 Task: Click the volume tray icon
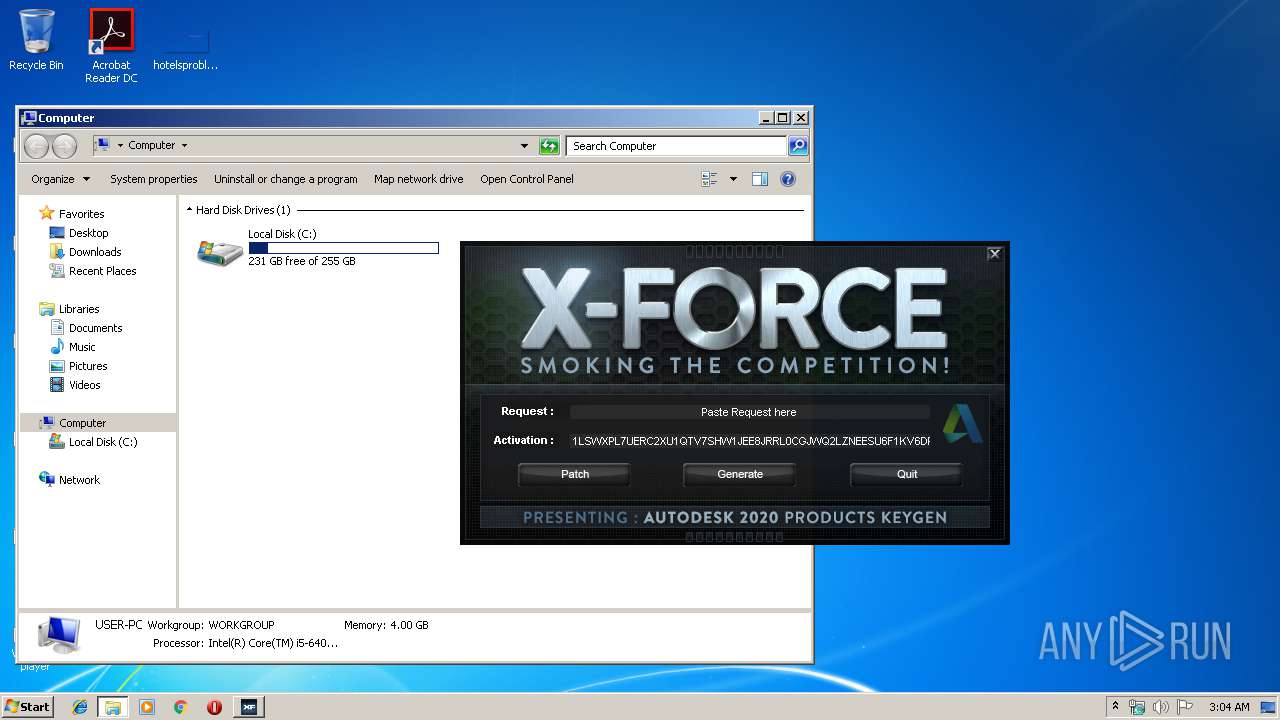tap(1161, 707)
